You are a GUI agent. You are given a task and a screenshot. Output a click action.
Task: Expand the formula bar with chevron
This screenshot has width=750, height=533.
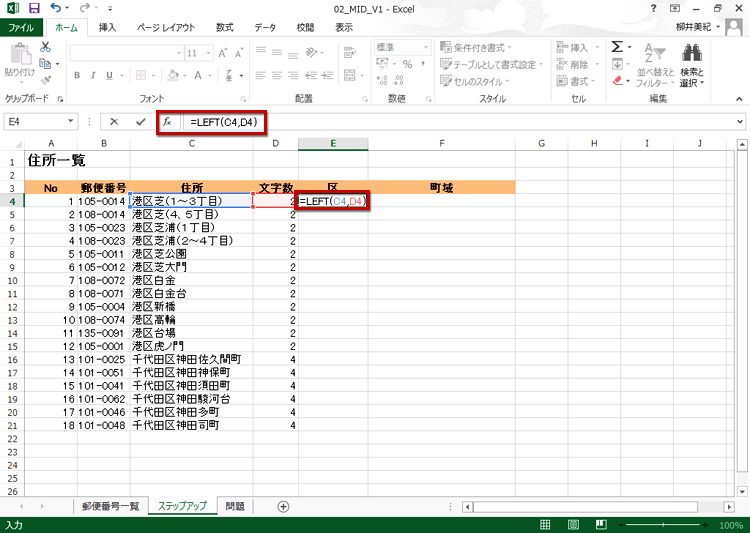pyautogui.click(x=740, y=122)
